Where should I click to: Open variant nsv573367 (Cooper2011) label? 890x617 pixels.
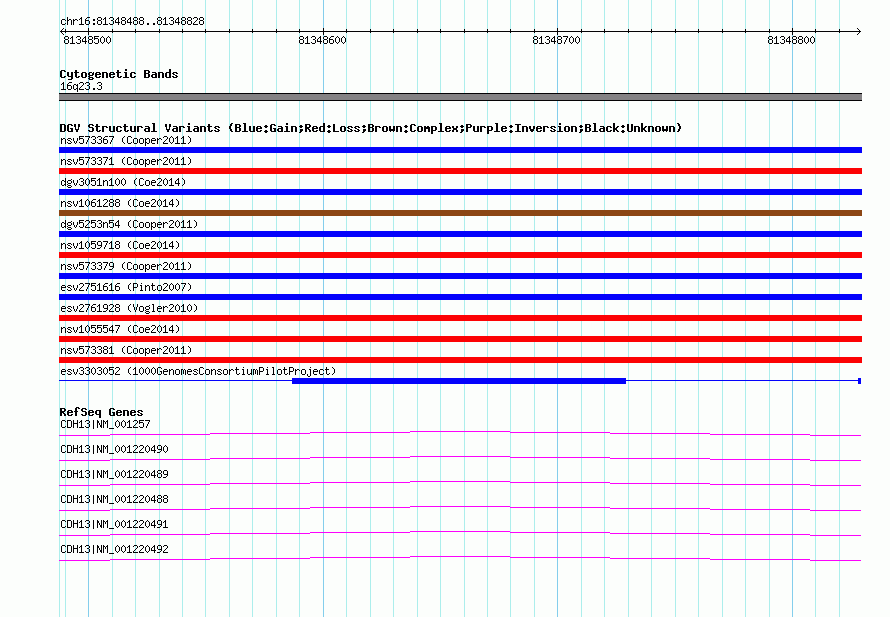pos(126,140)
